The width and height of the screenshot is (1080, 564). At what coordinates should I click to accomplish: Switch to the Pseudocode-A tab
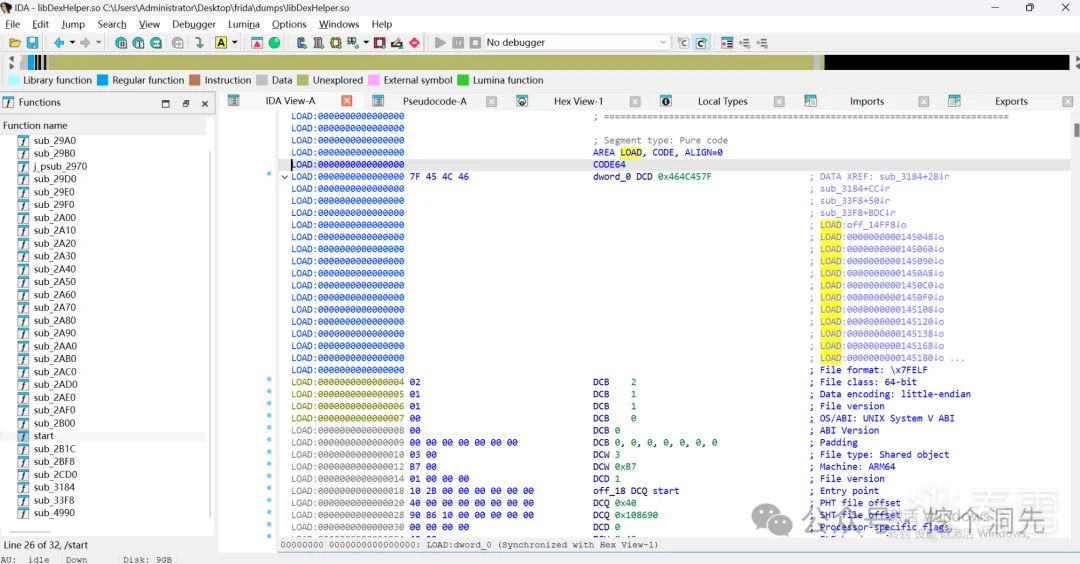coord(435,101)
